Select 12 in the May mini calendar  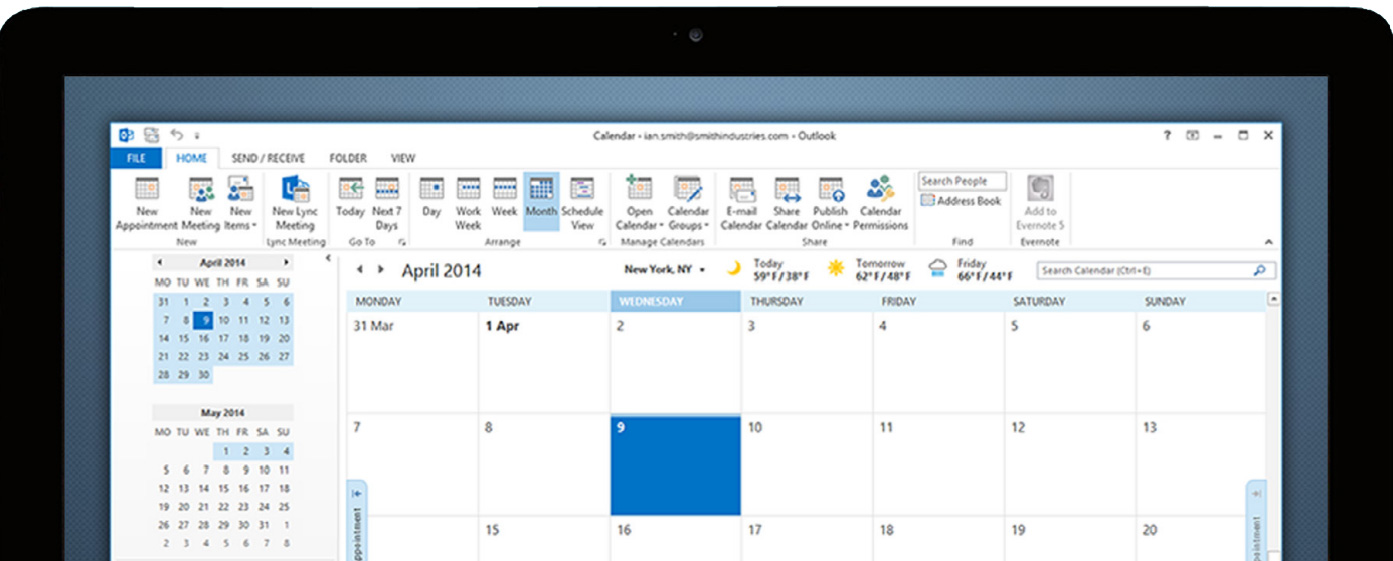click(x=164, y=488)
